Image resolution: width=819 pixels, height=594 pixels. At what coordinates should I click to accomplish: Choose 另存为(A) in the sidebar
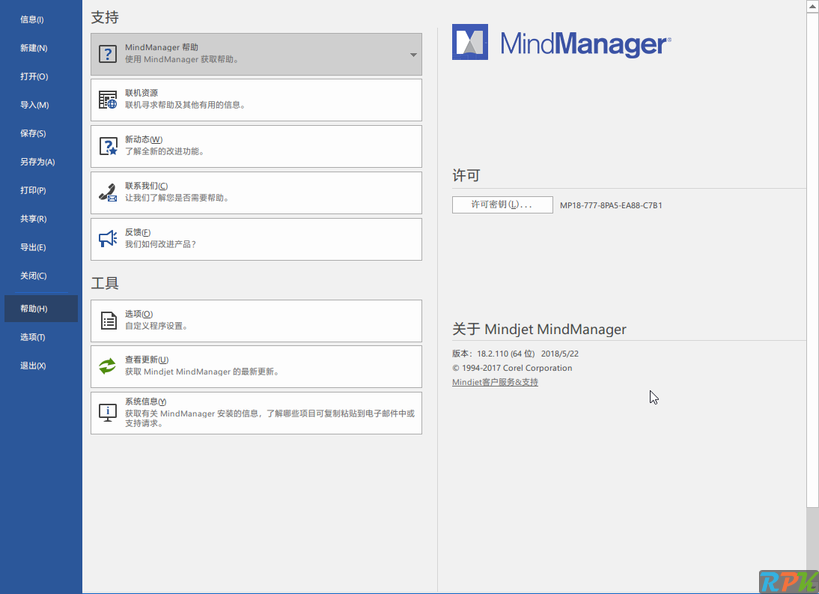pyautogui.click(x=37, y=162)
